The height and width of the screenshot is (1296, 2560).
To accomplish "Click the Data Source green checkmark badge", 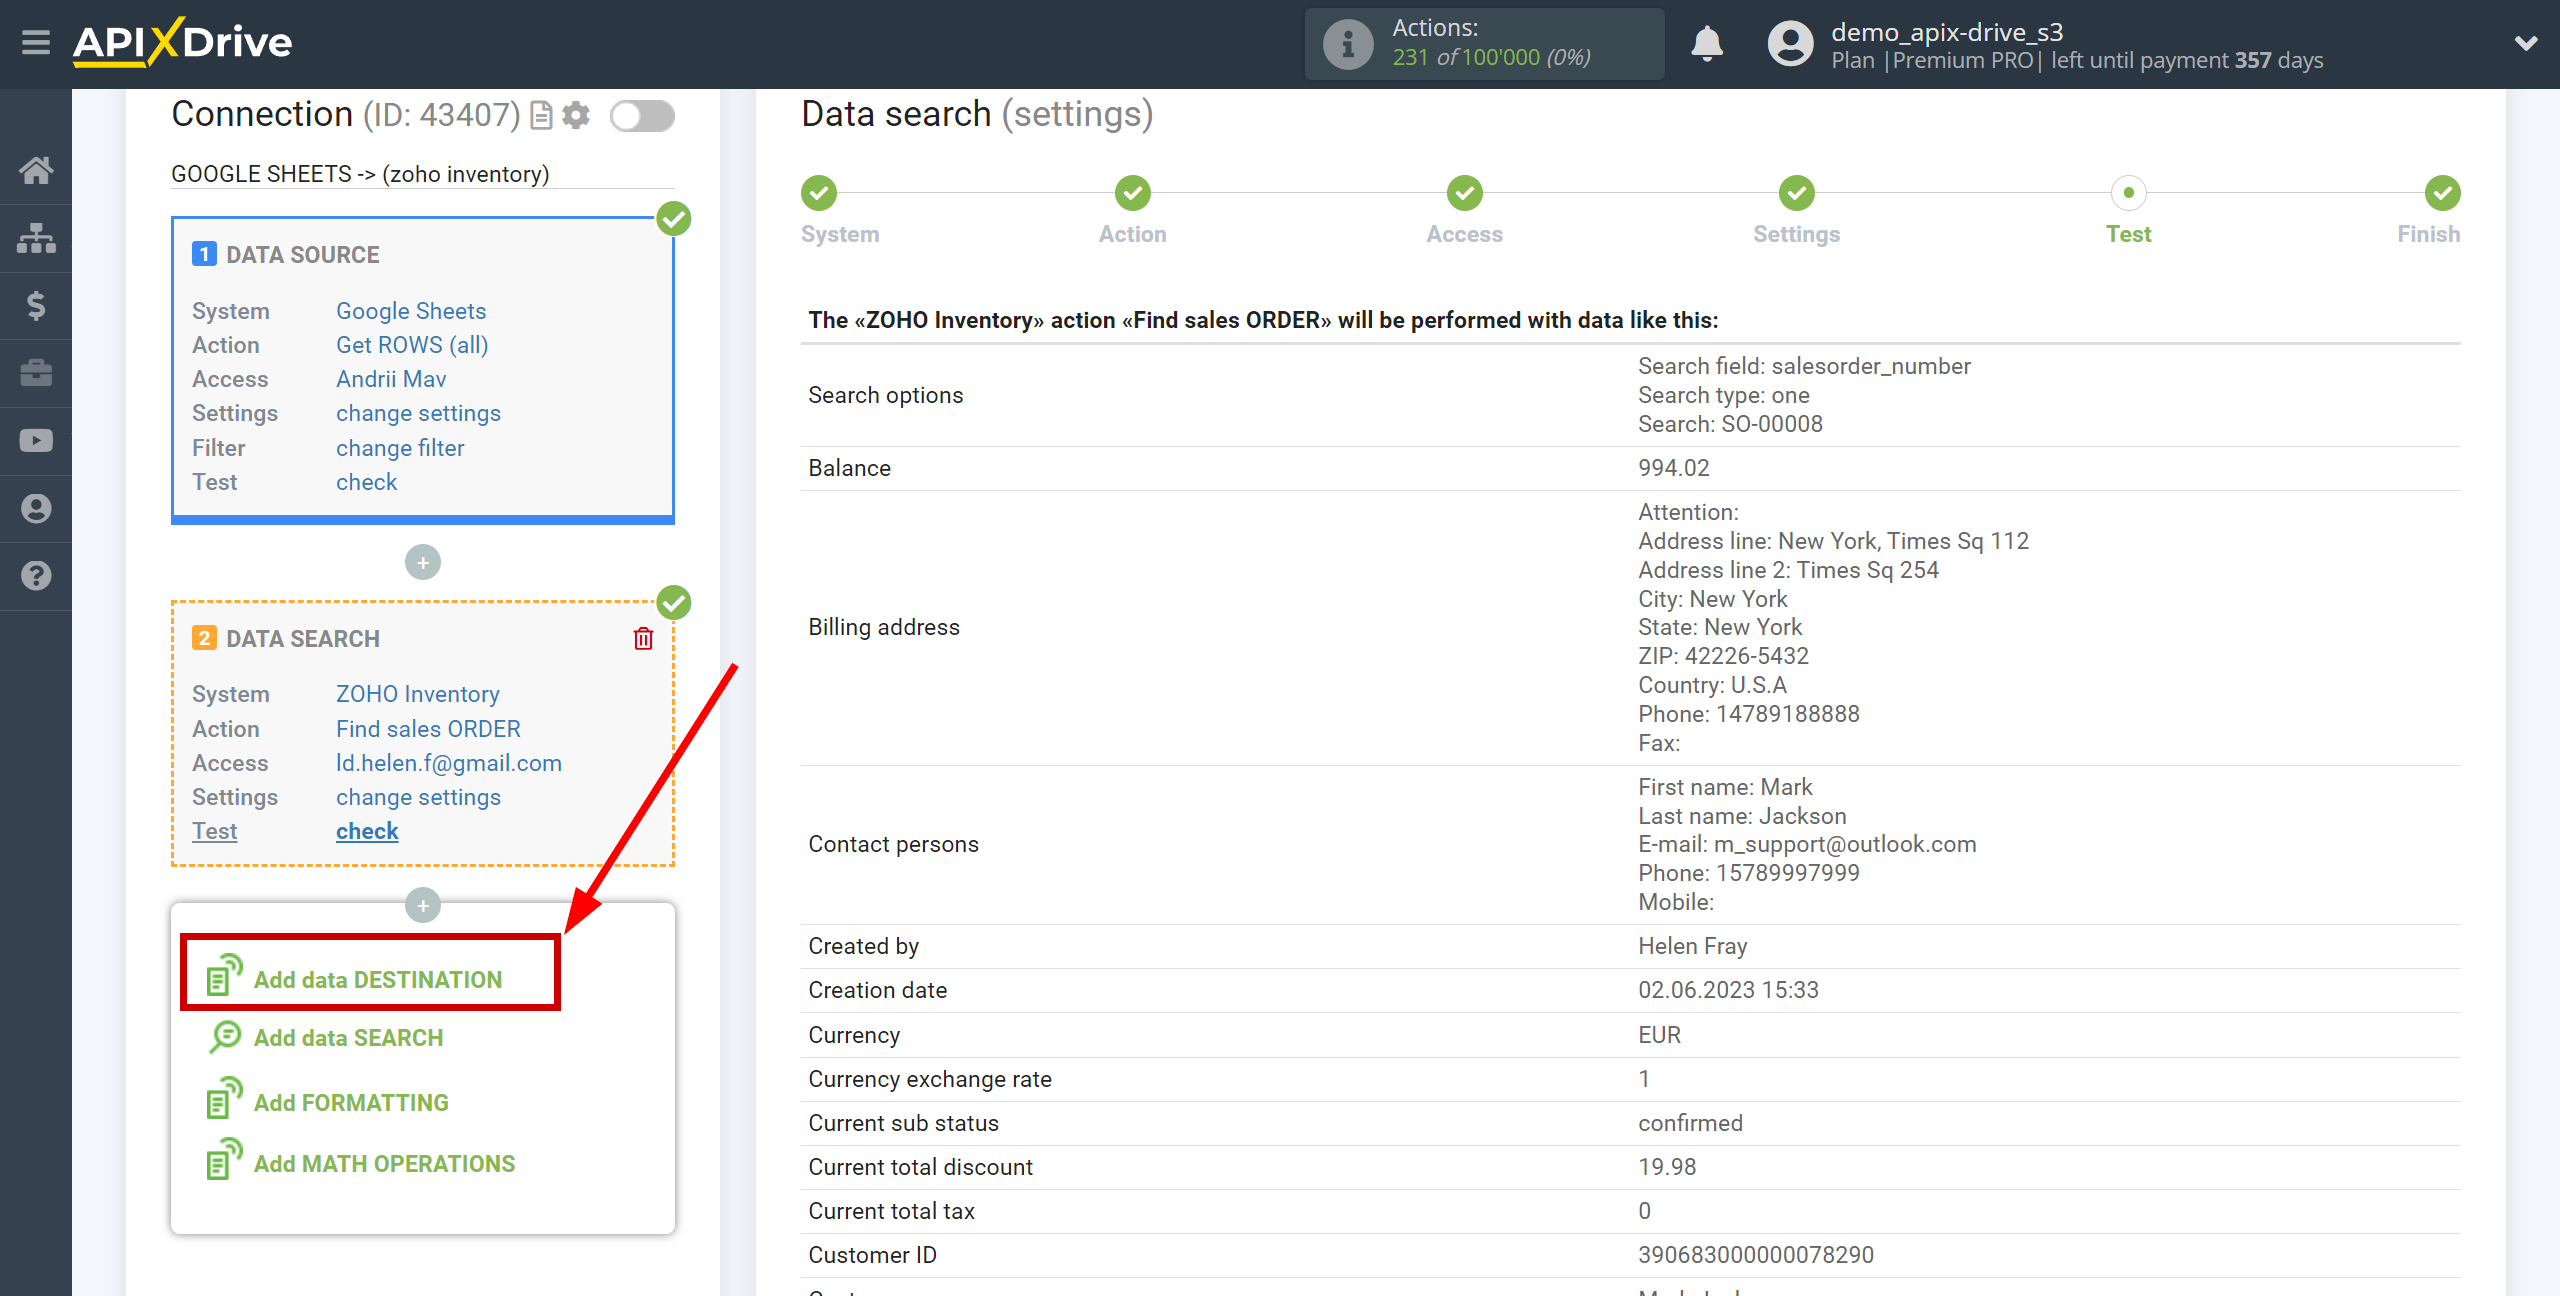I will [674, 219].
